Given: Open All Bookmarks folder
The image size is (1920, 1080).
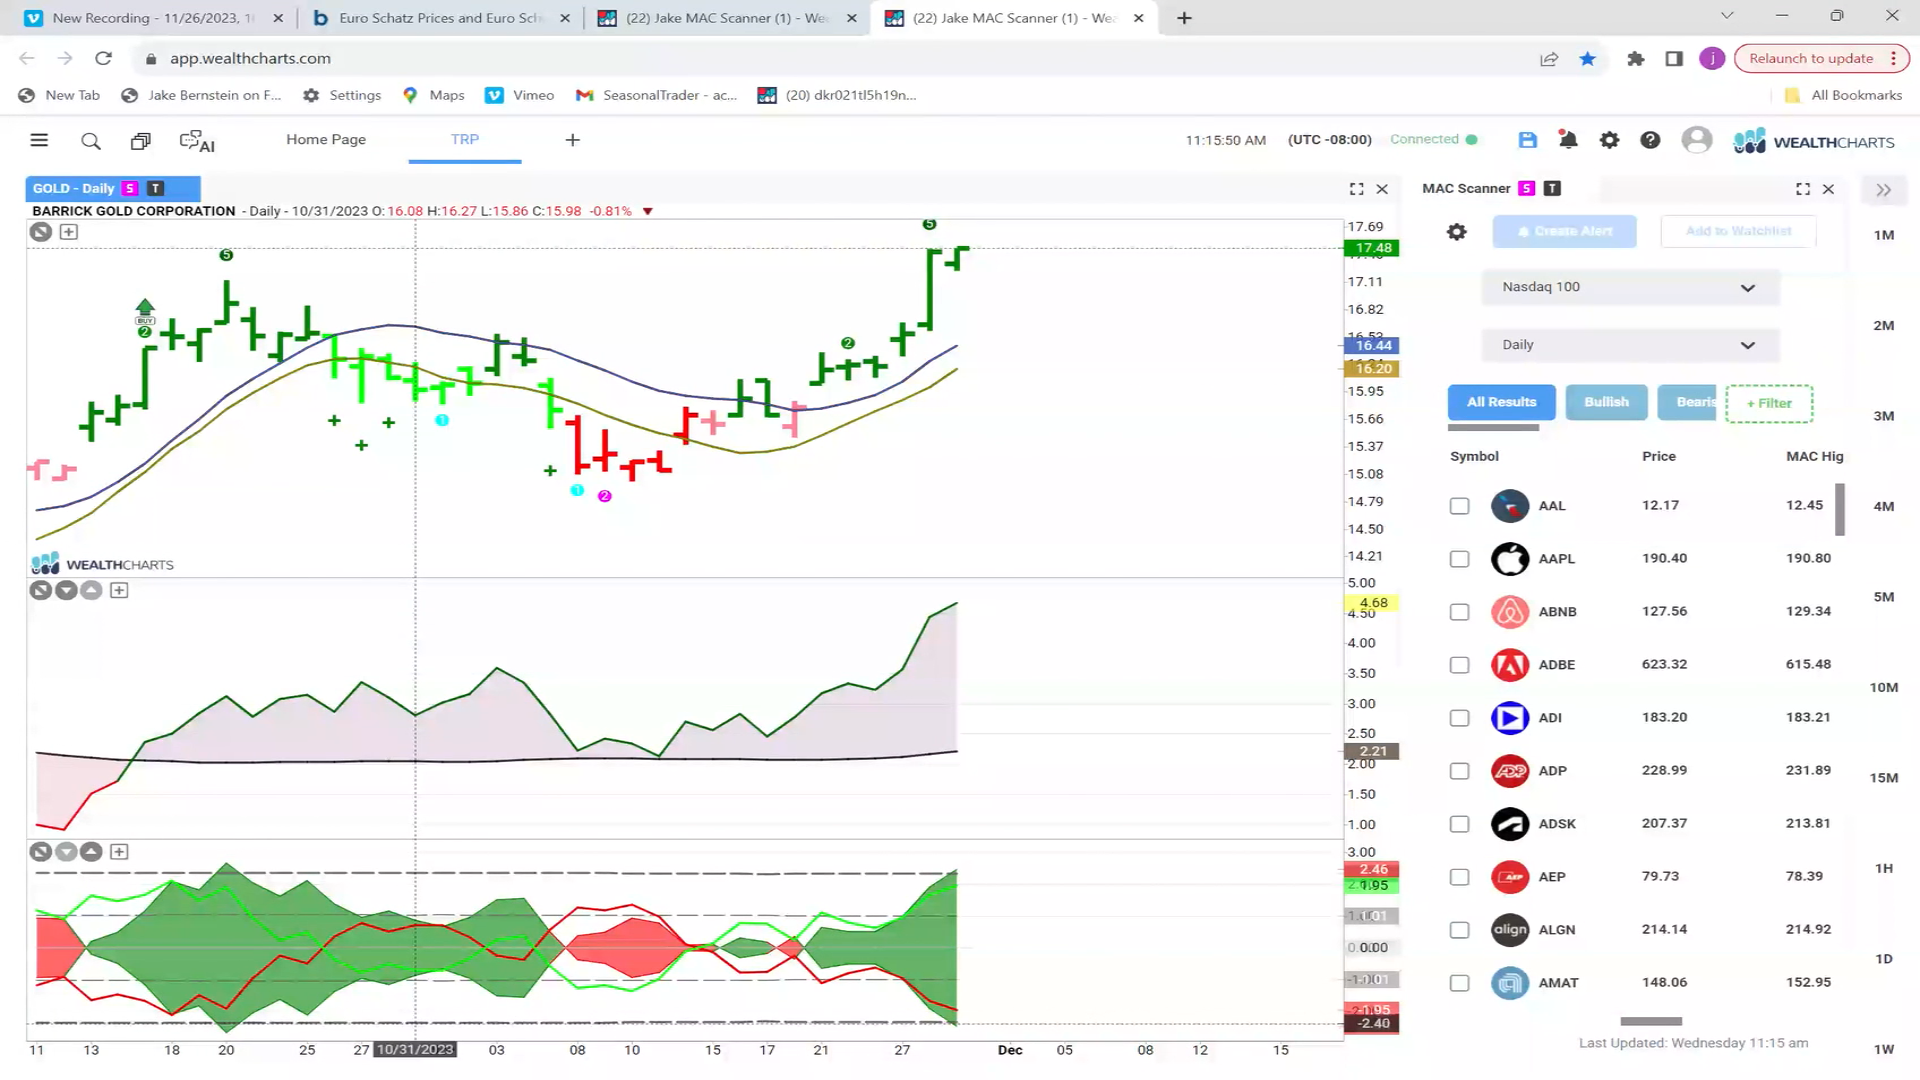Looking at the screenshot, I should (1844, 95).
